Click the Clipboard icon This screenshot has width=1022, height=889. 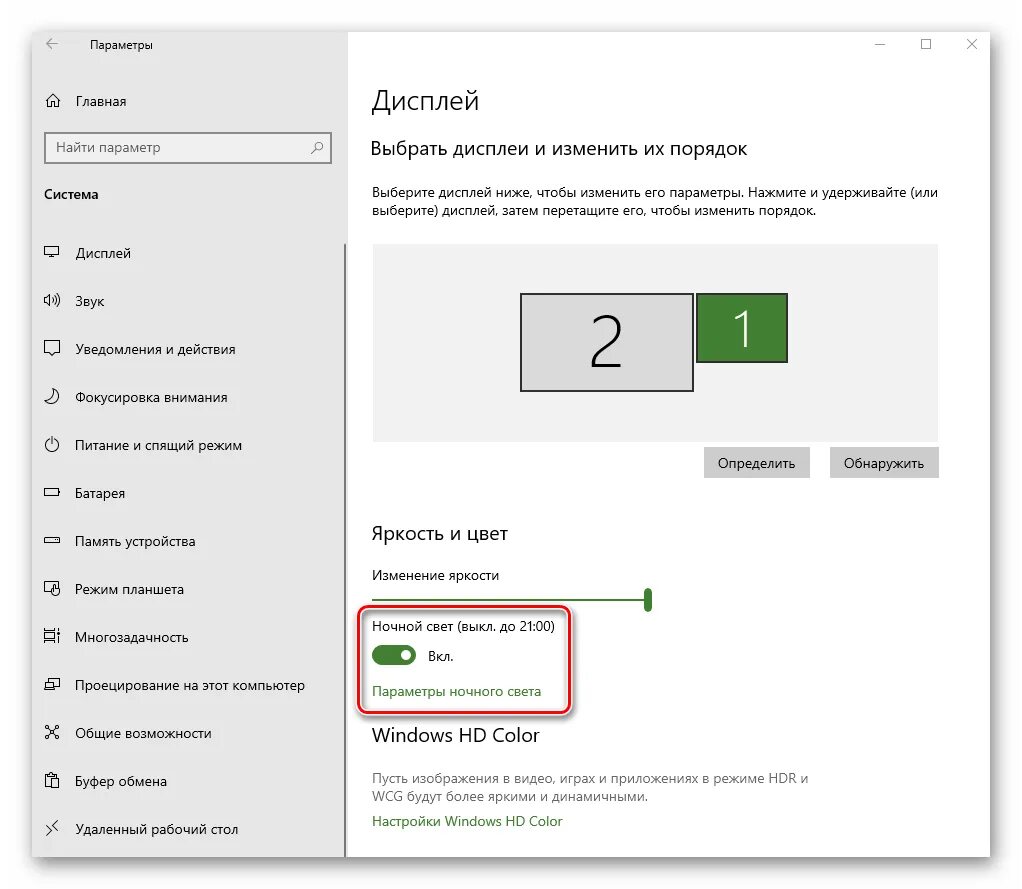click(x=51, y=780)
